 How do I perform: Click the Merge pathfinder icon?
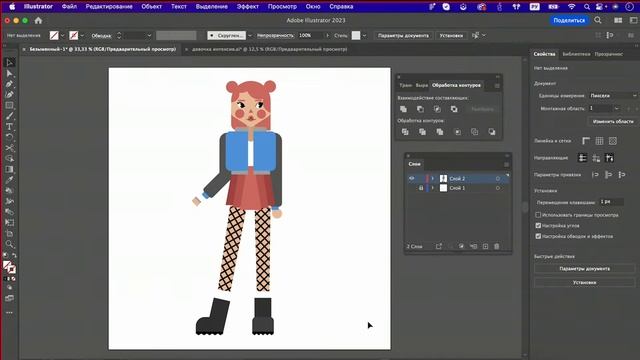click(440, 132)
